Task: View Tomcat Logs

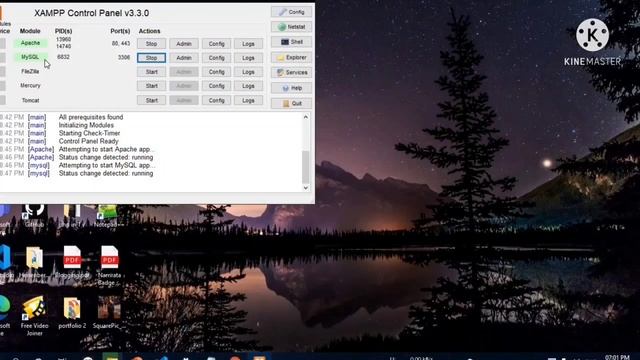Action: [x=248, y=100]
